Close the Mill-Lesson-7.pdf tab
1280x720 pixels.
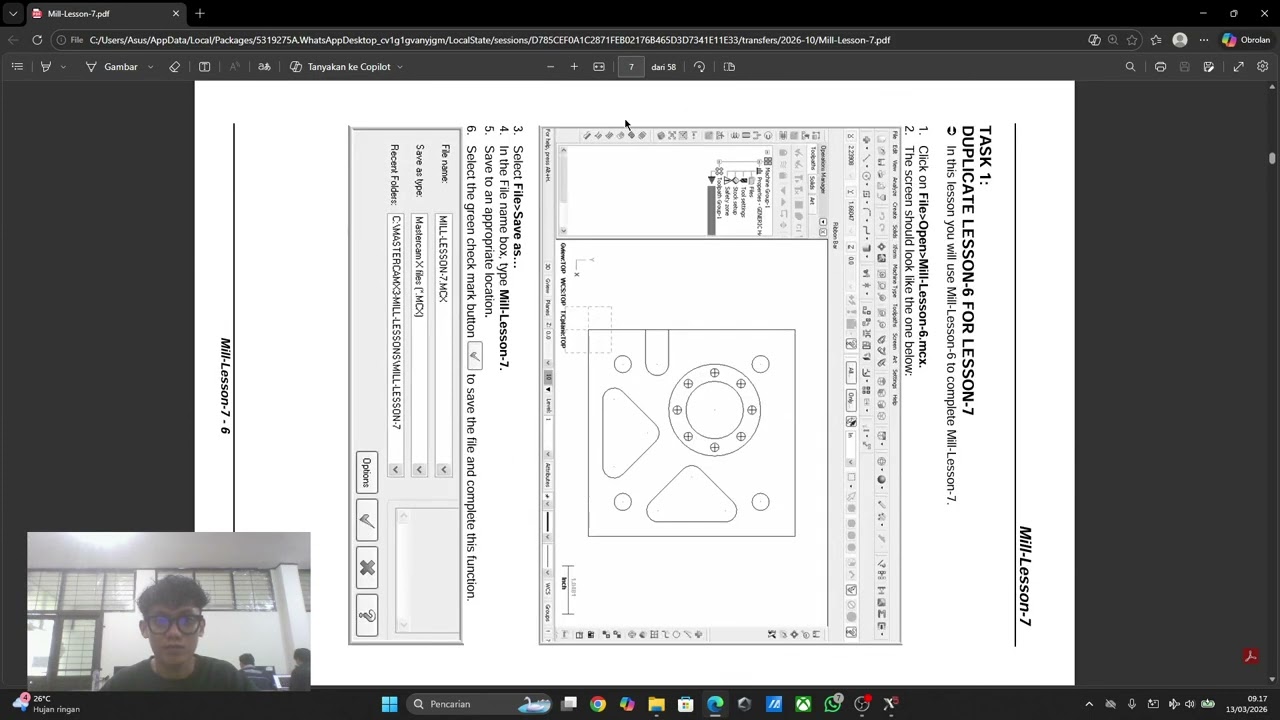coord(176,14)
